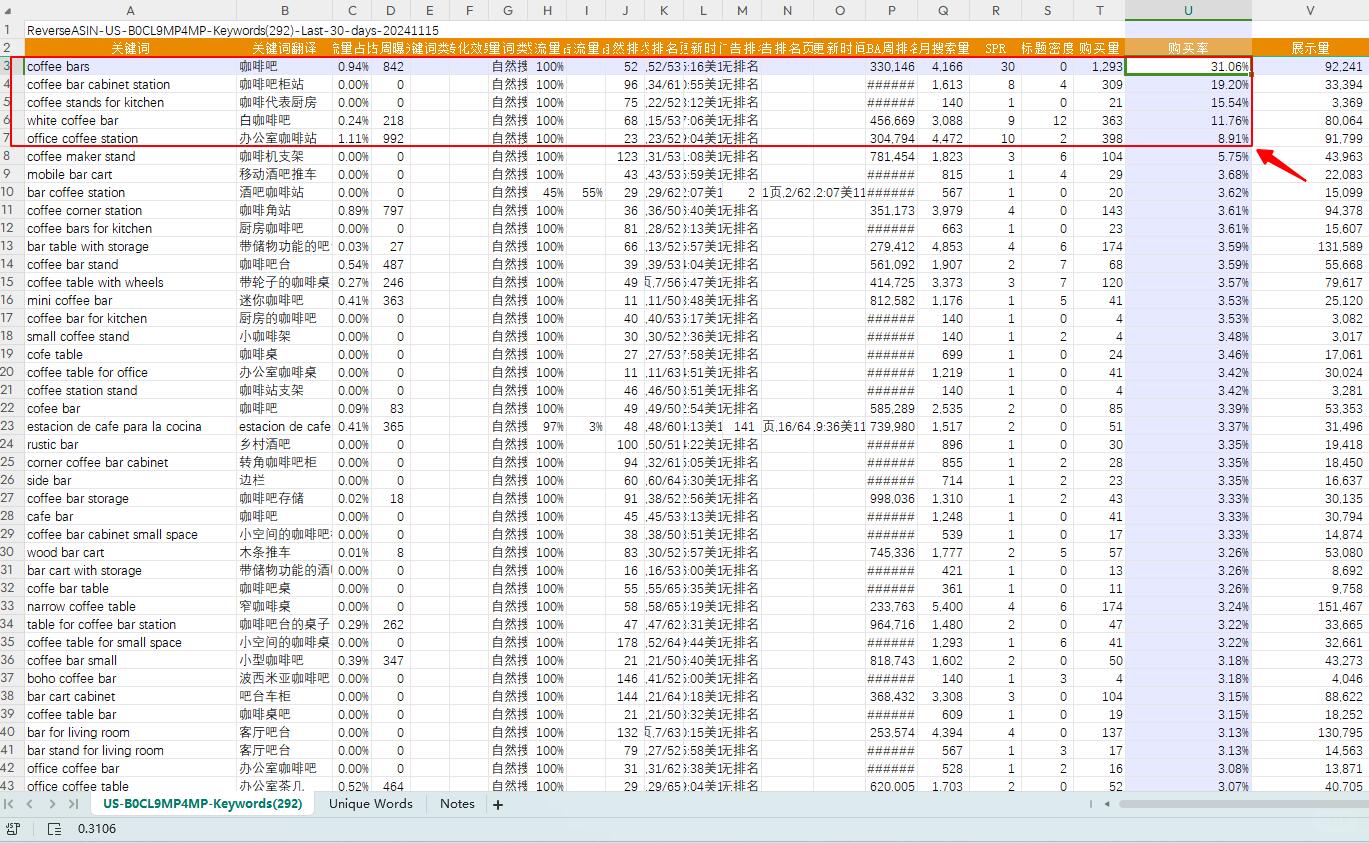The image size is (1369, 843).
Task: Jump to last sheet navigation arrow
Action: [x=73, y=804]
